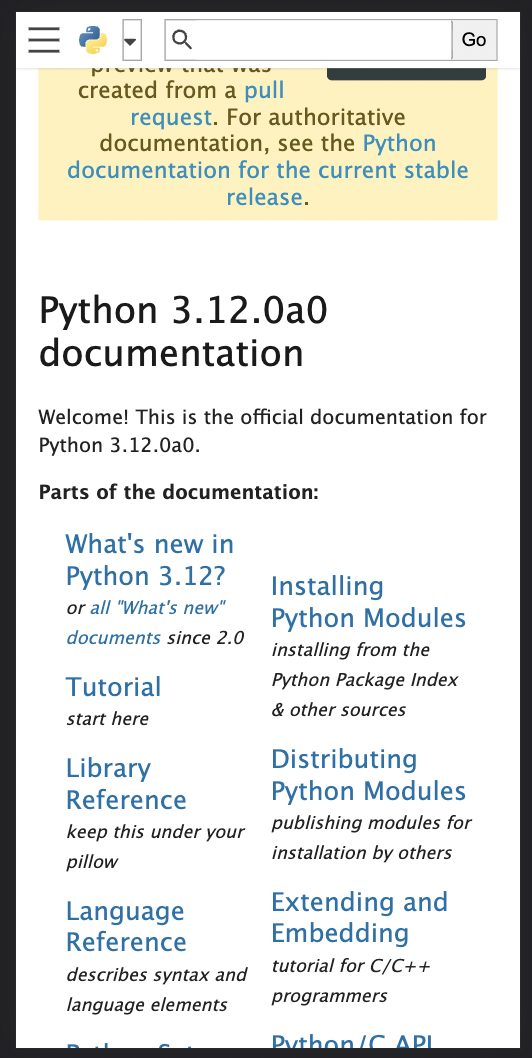Click the 'Parts of the documentation:' text
The height and width of the screenshot is (1058, 532).
(x=178, y=492)
